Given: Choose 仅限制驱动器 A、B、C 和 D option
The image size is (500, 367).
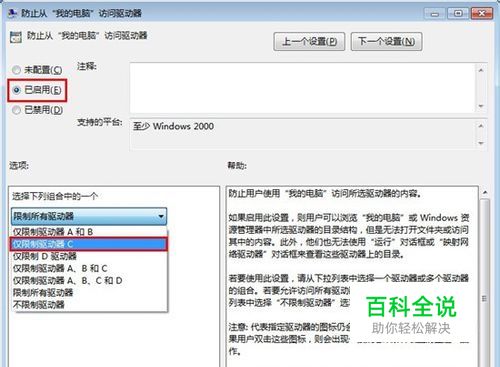Looking at the screenshot, I should [x=89, y=281].
